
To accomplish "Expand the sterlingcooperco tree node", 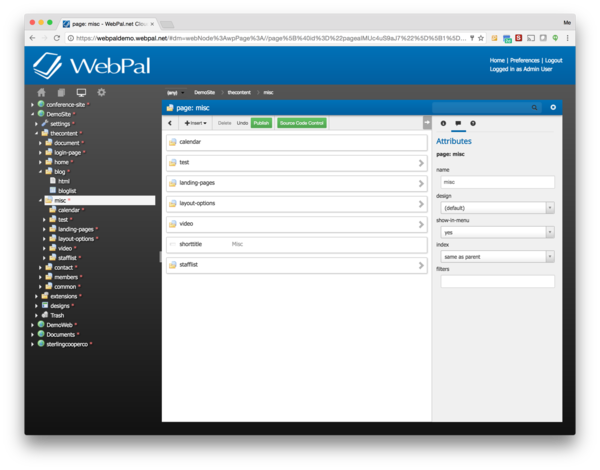I will (33, 344).
